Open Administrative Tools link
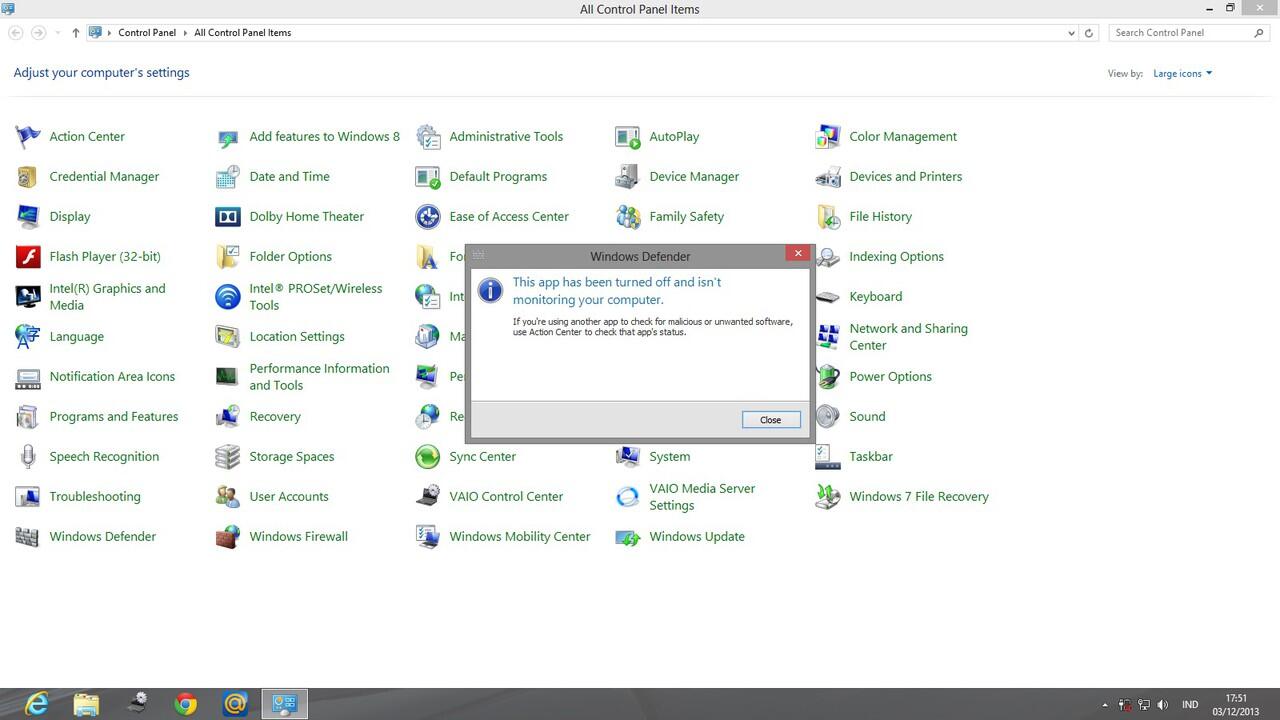The height and width of the screenshot is (720, 1280). click(506, 137)
